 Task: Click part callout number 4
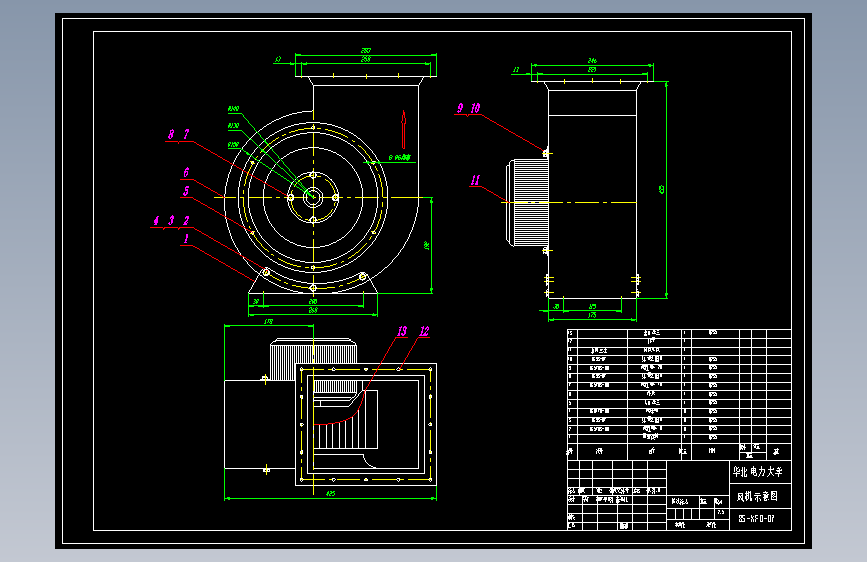pyautogui.click(x=156, y=221)
